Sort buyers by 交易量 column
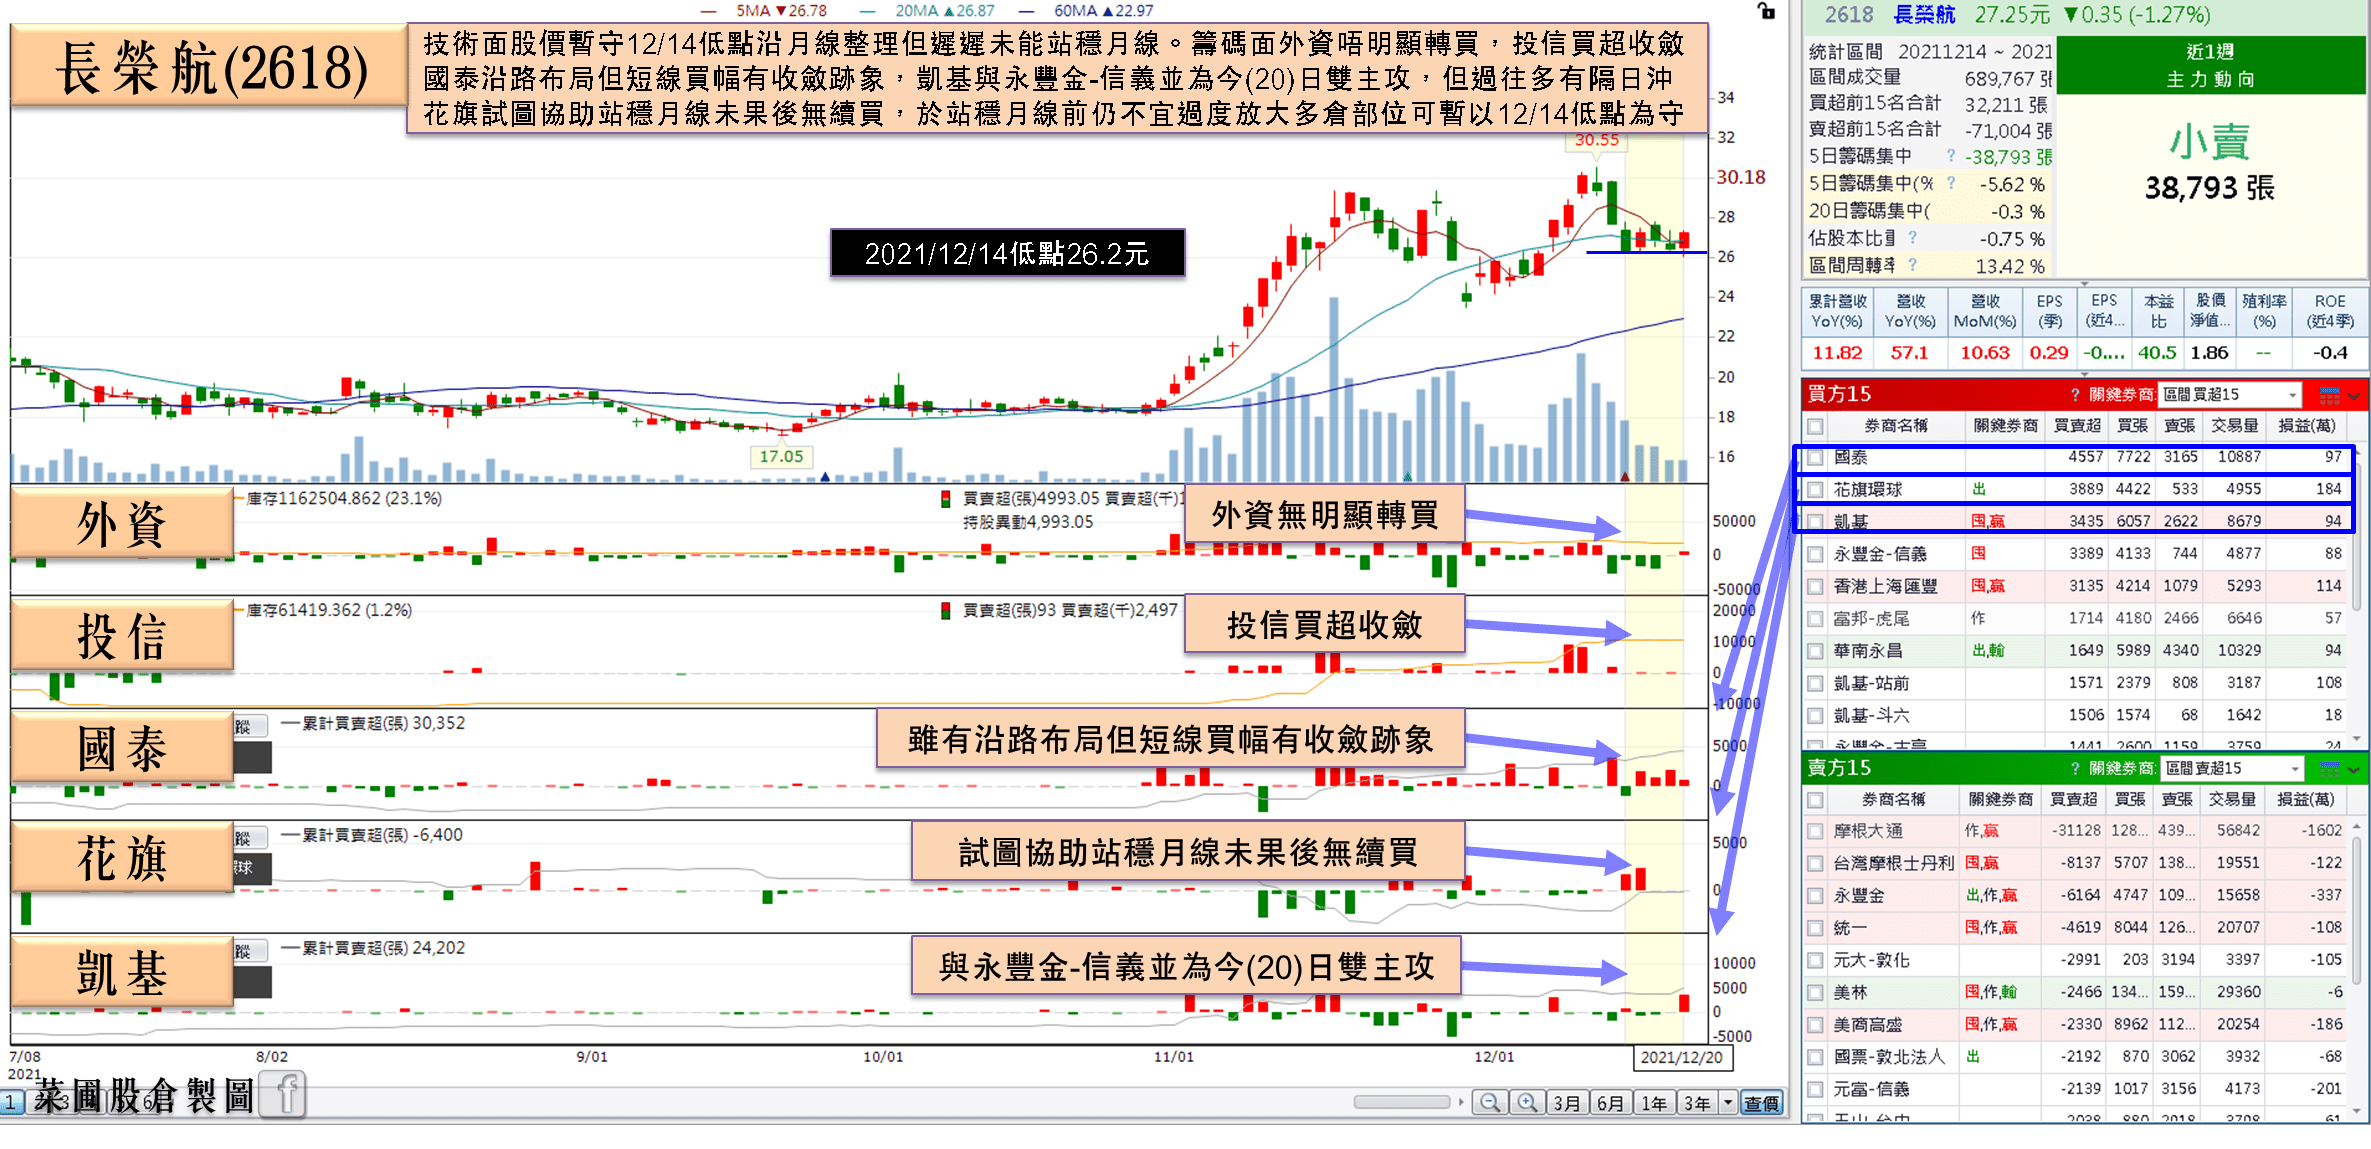This screenshot has width=2371, height=1149. point(2234,426)
